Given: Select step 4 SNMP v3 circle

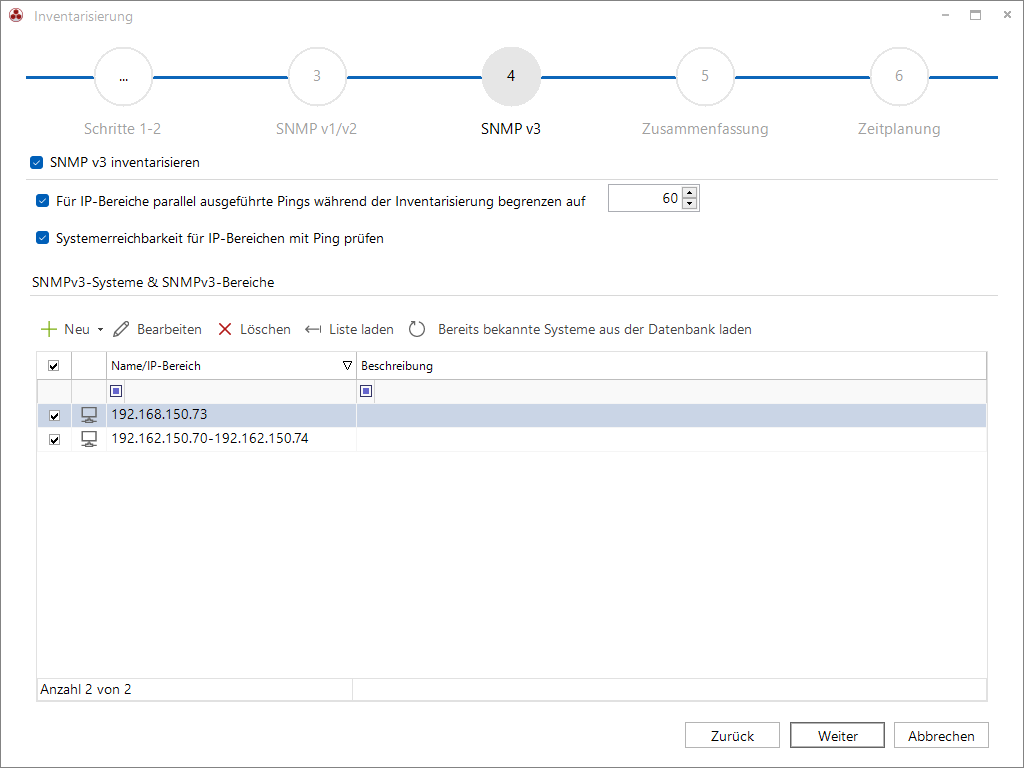Looking at the screenshot, I should (x=511, y=76).
